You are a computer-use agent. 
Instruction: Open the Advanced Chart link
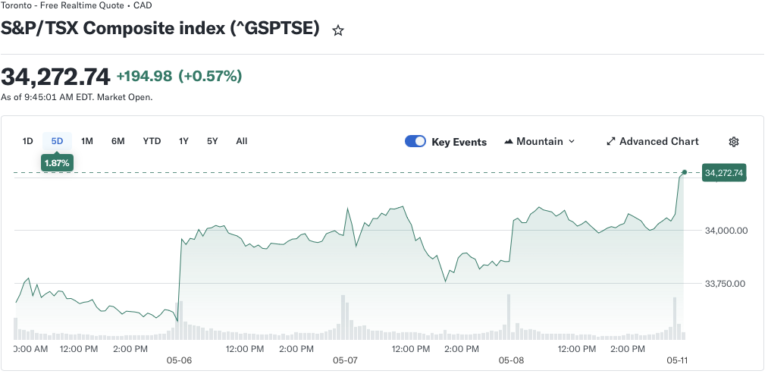tap(652, 141)
